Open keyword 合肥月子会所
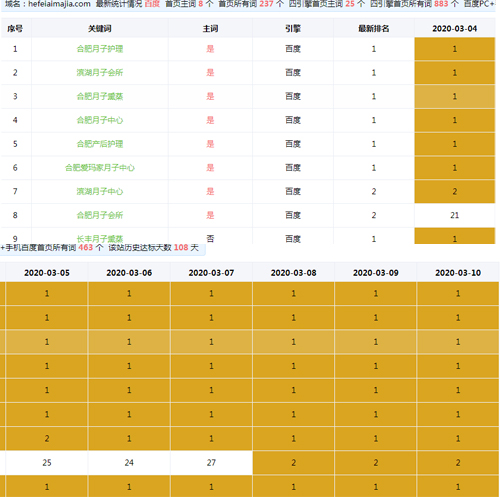This screenshot has width=500, height=497. 100,215
